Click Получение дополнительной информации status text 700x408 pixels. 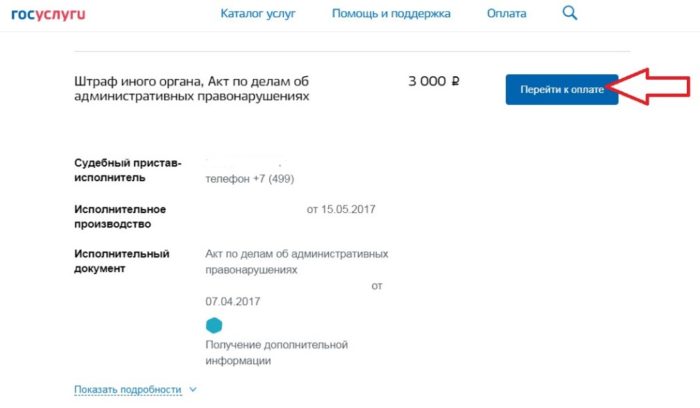(x=276, y=353)
